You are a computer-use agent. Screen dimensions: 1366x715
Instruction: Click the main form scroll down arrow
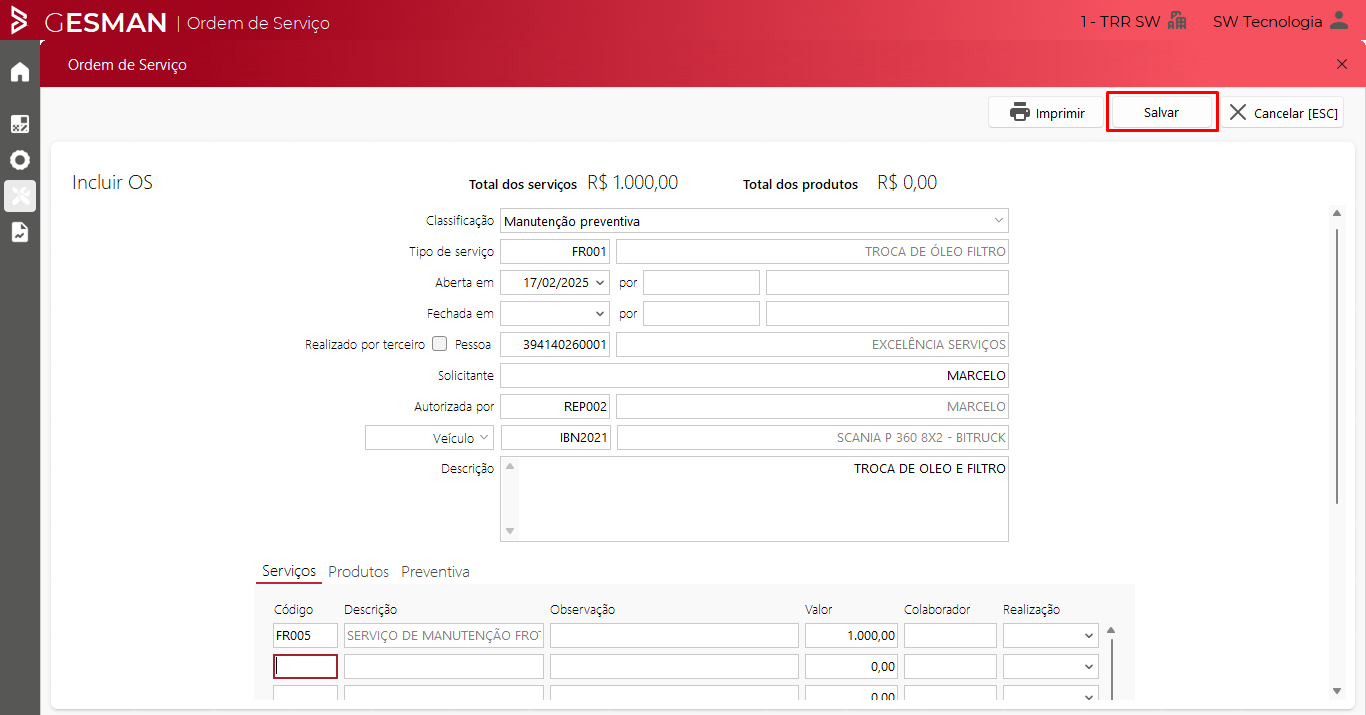coord(1337,691)
